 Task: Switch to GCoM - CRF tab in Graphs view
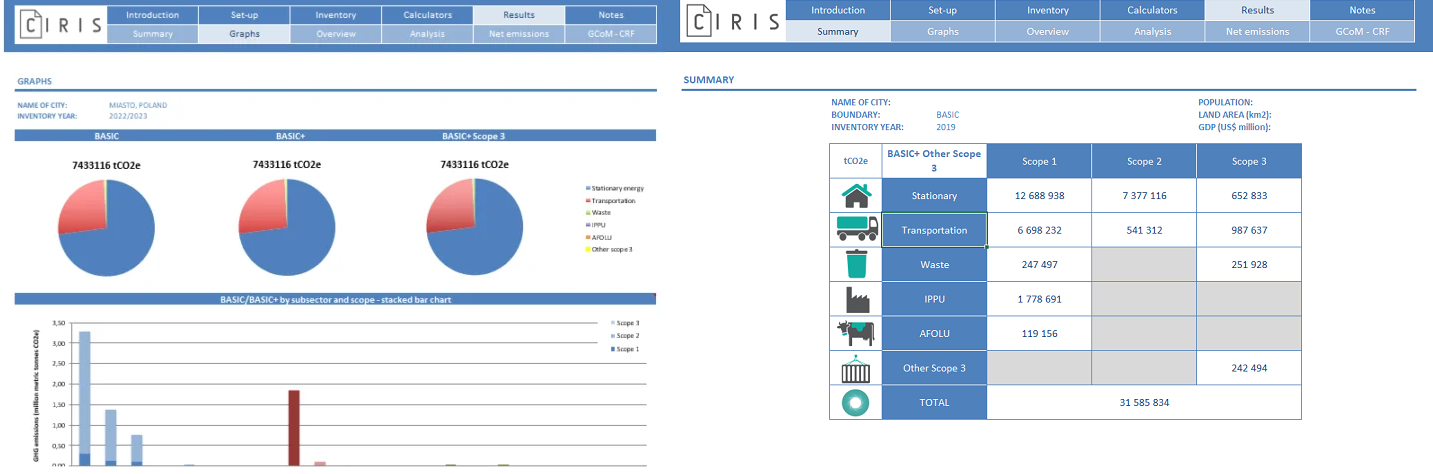pos(610,34)
